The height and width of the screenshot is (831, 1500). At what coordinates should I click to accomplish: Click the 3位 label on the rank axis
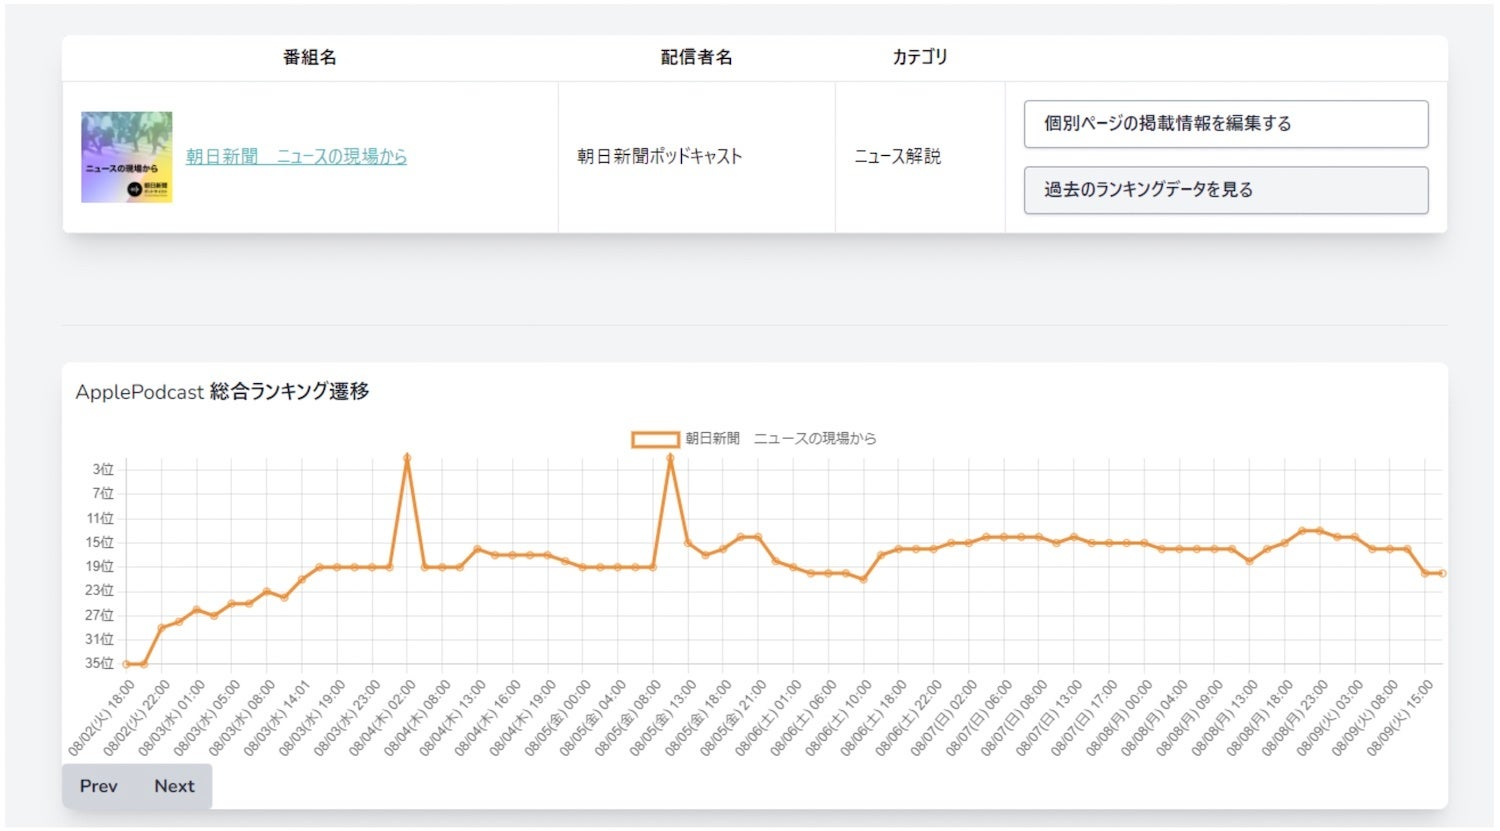[103, 469]
